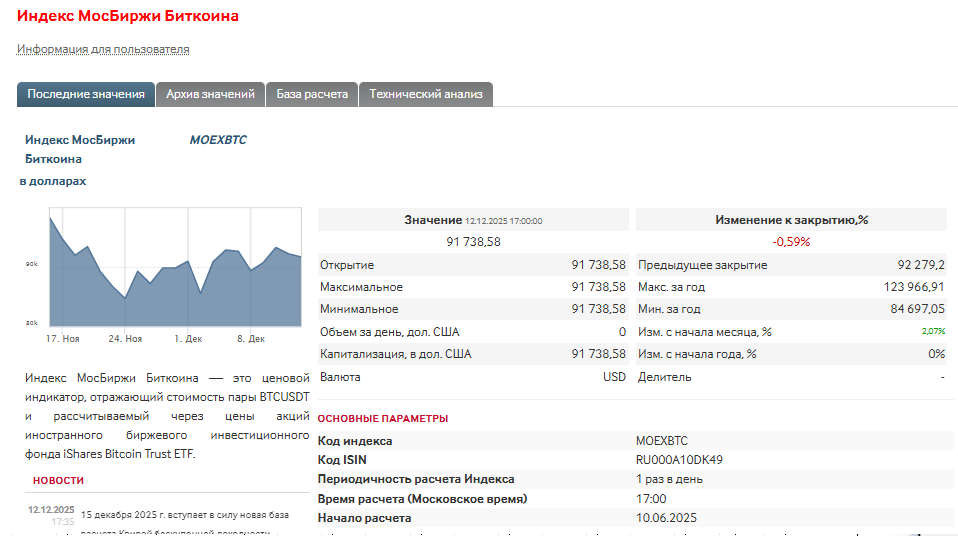
Task: Click Капитализация, в дол. США label
Action: (x=396, y=354)
